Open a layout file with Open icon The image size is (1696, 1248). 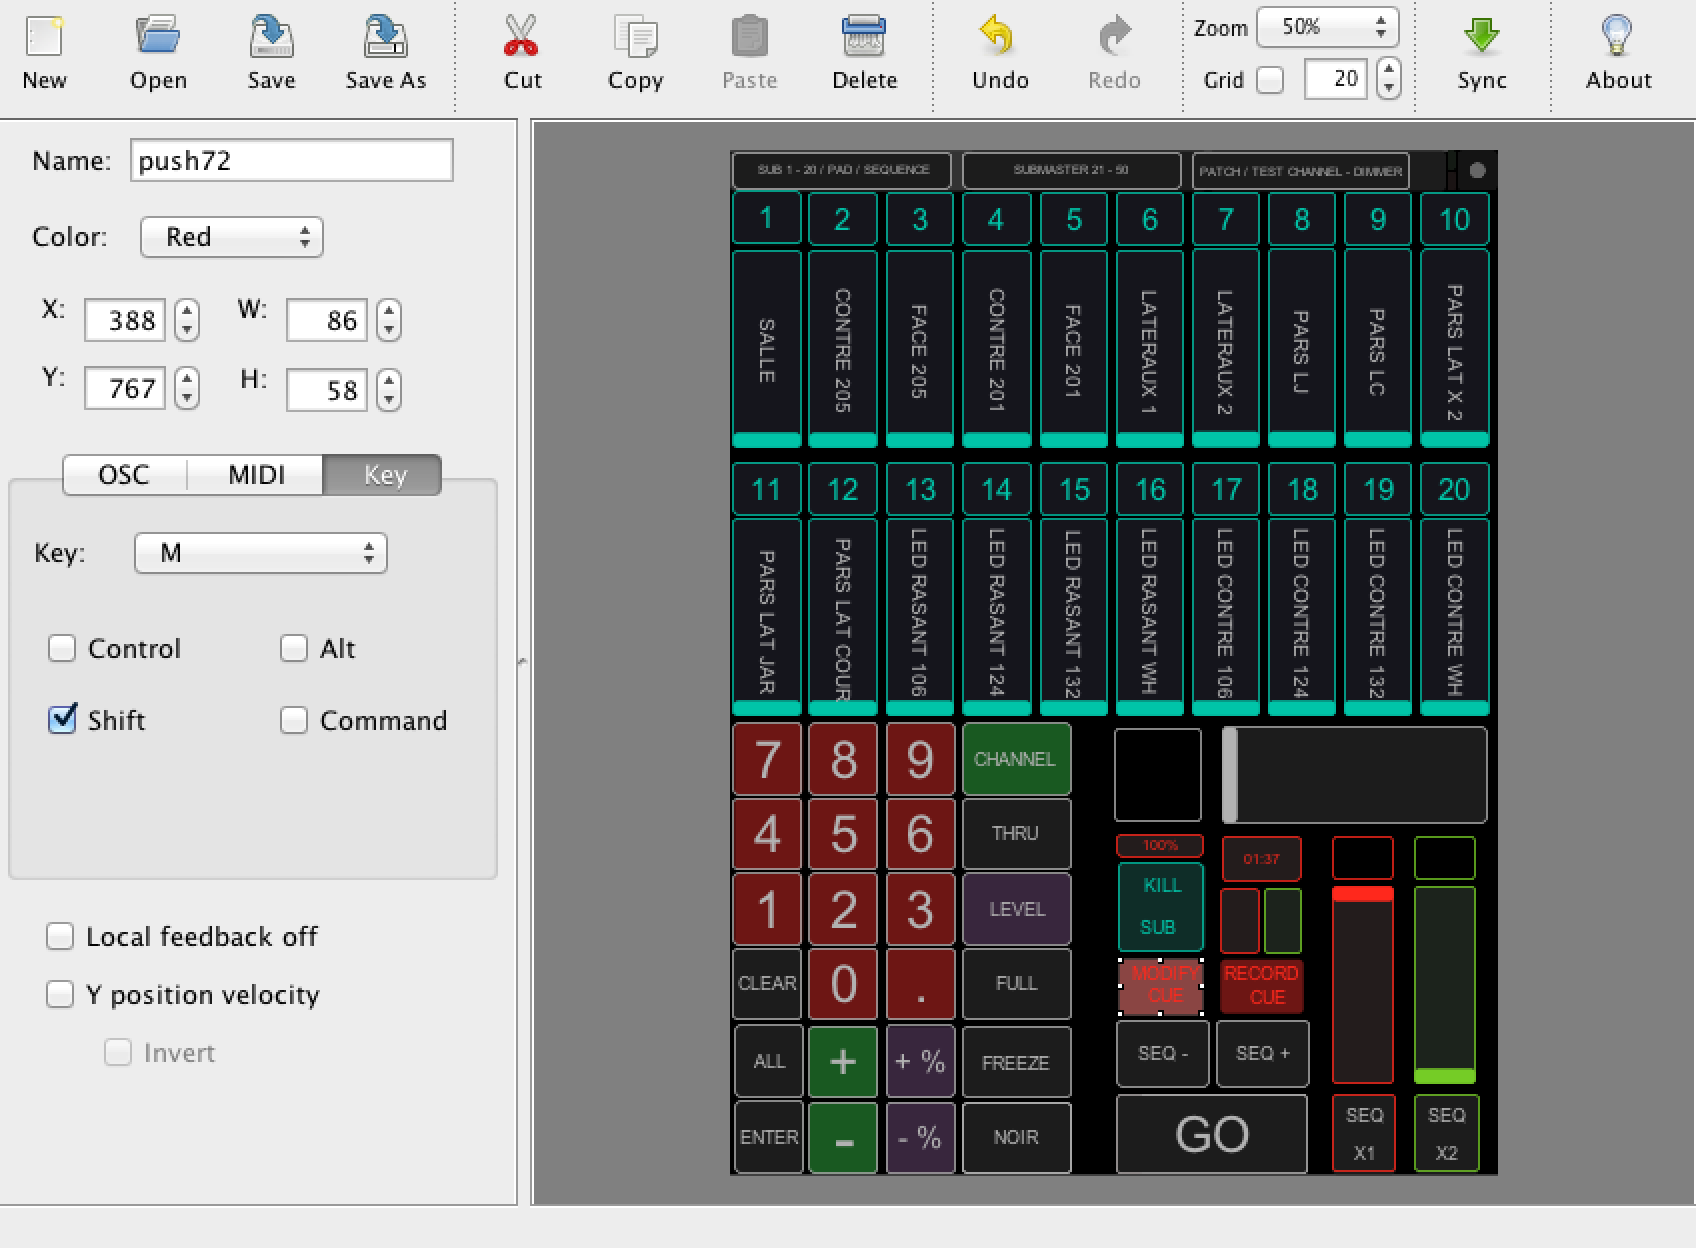[158, 38]
